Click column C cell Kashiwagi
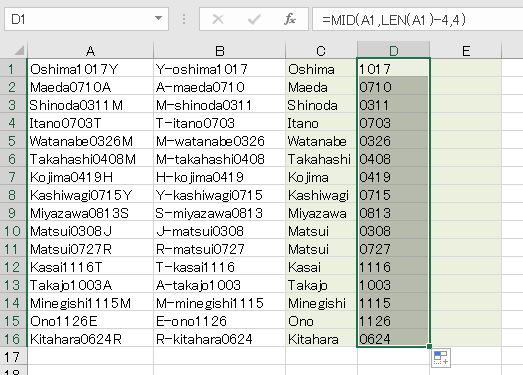 tap(321, 195)
